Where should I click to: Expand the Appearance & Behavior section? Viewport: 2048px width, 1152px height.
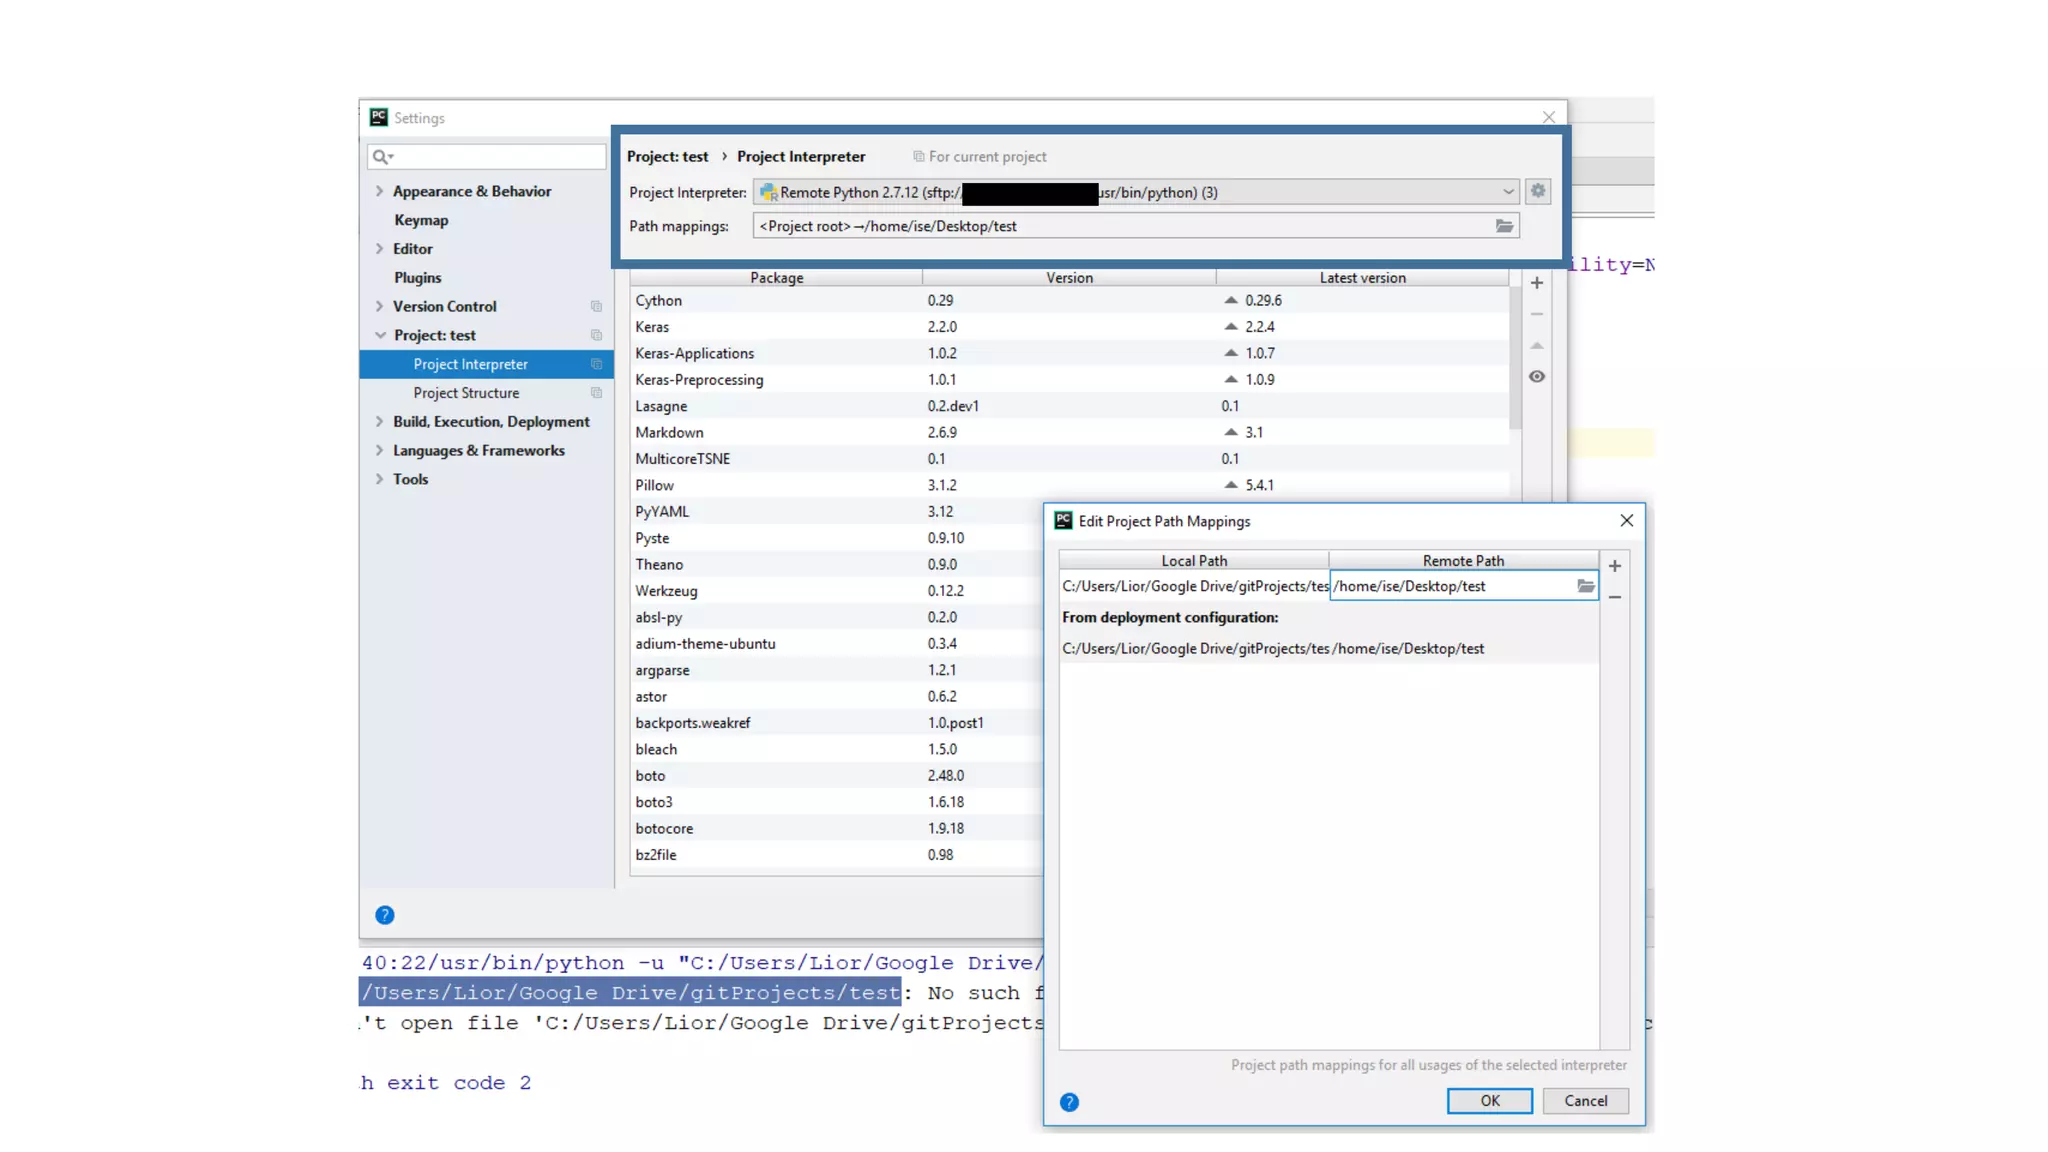pos(379,191)
